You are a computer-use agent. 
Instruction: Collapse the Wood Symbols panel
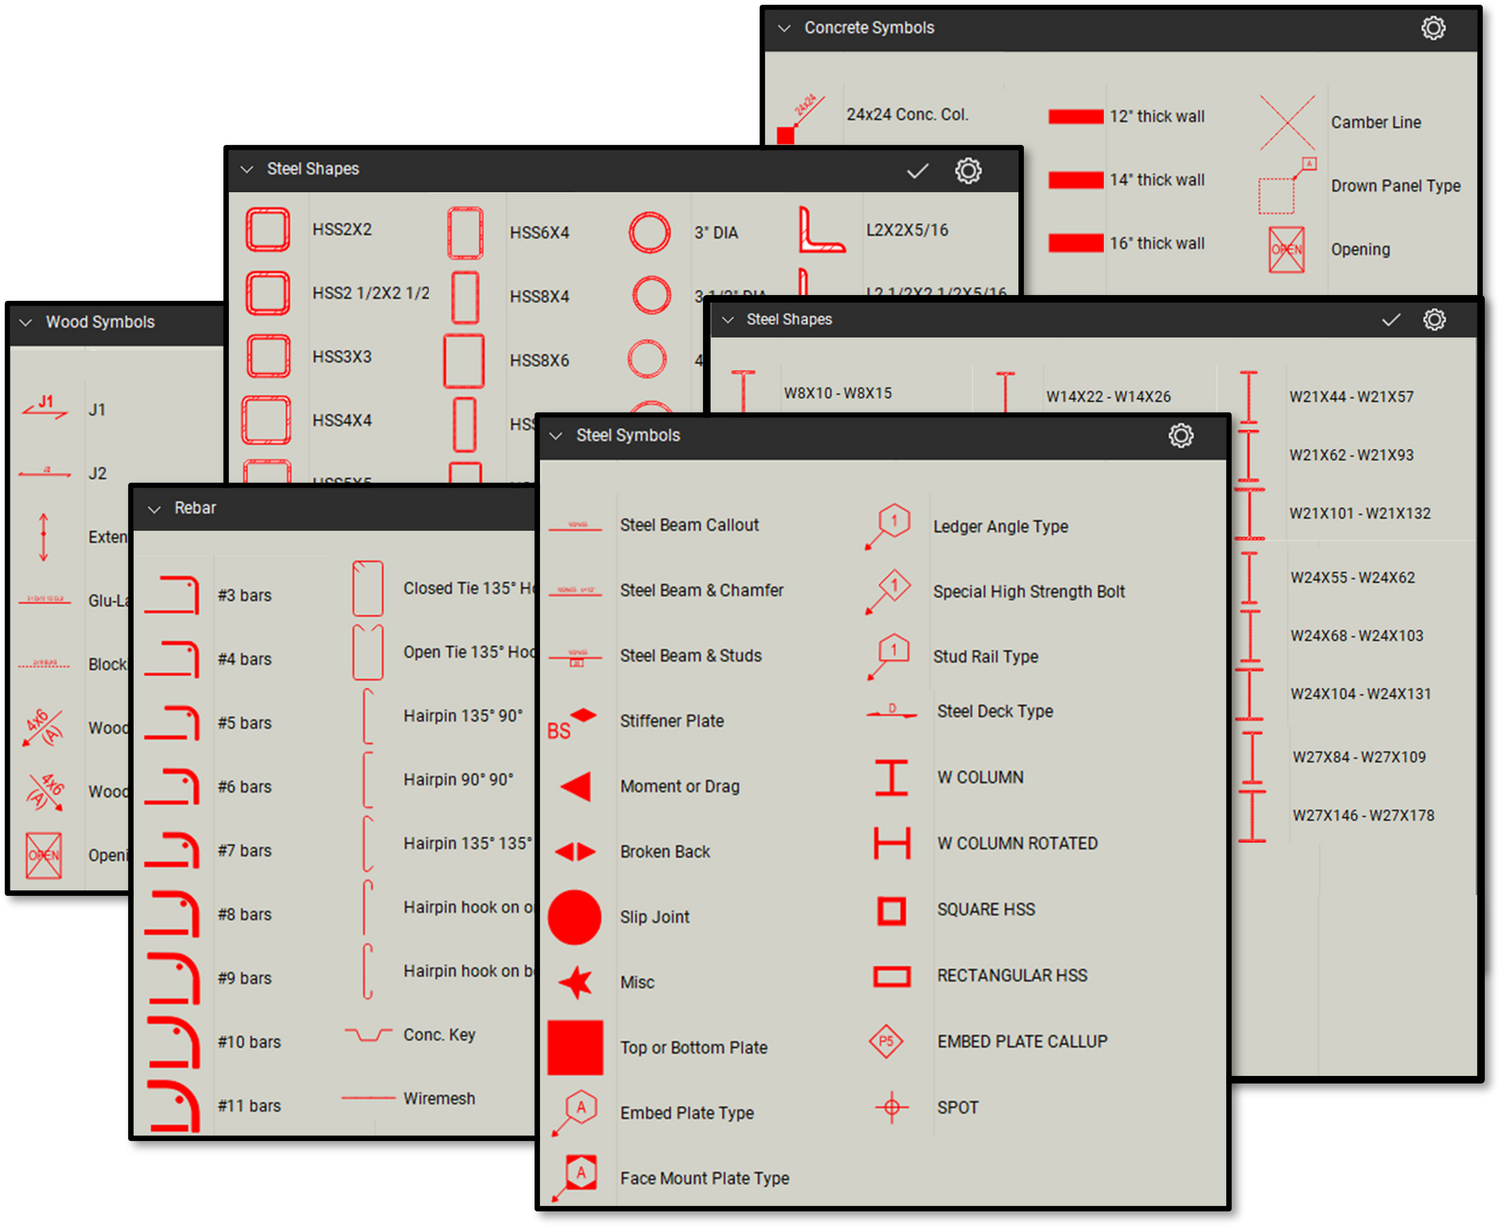[26, 322]
